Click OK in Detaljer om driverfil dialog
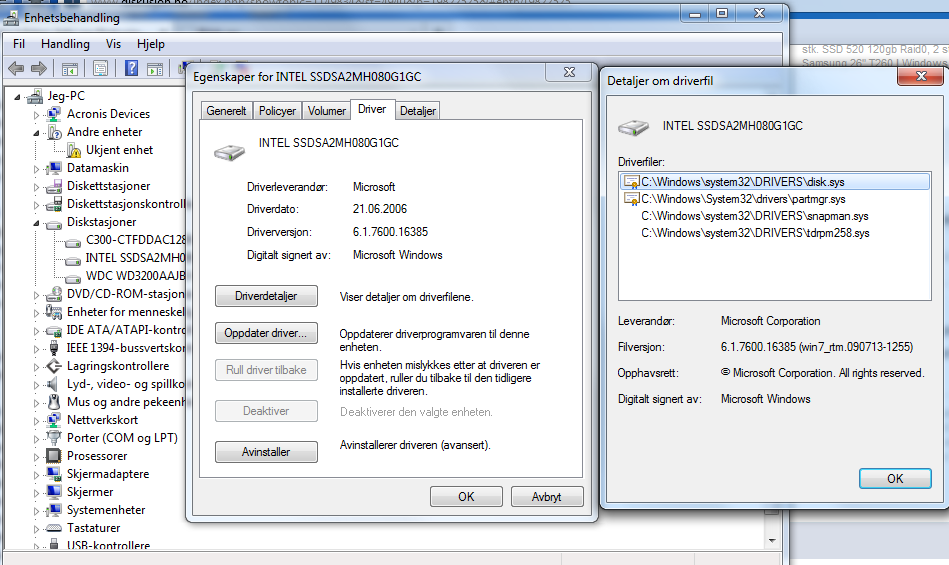 coord(895,478)
